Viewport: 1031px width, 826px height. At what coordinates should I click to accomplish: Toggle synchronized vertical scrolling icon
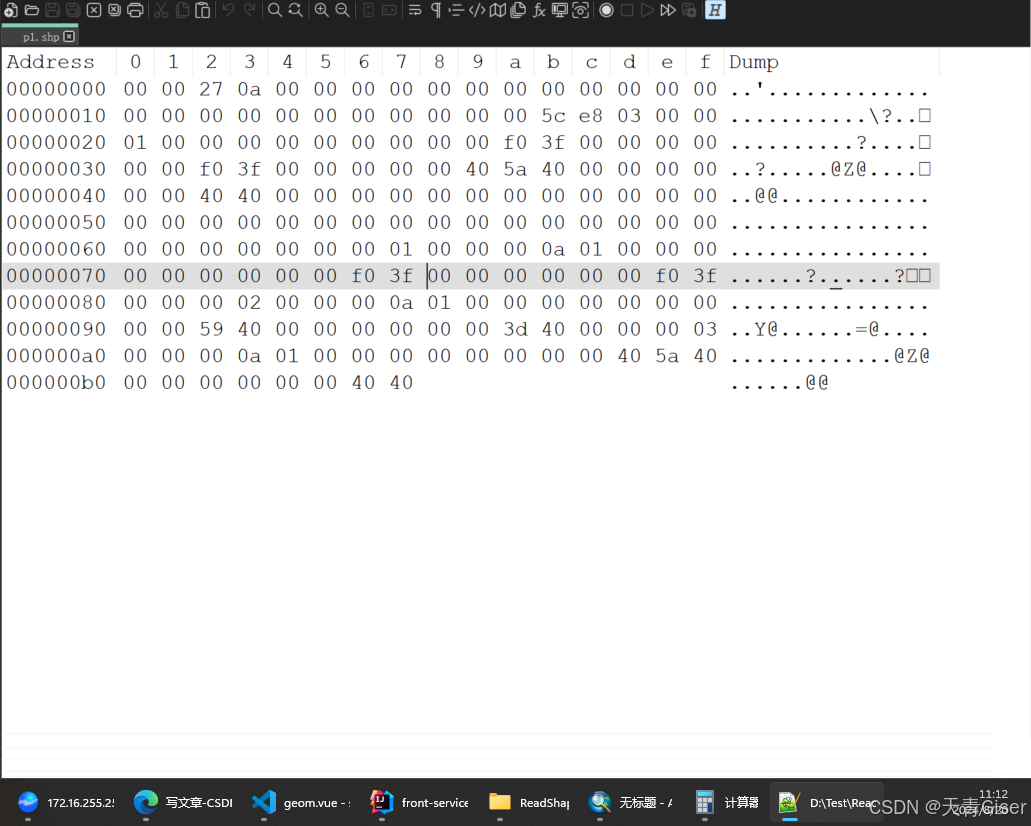click(369, 10)
